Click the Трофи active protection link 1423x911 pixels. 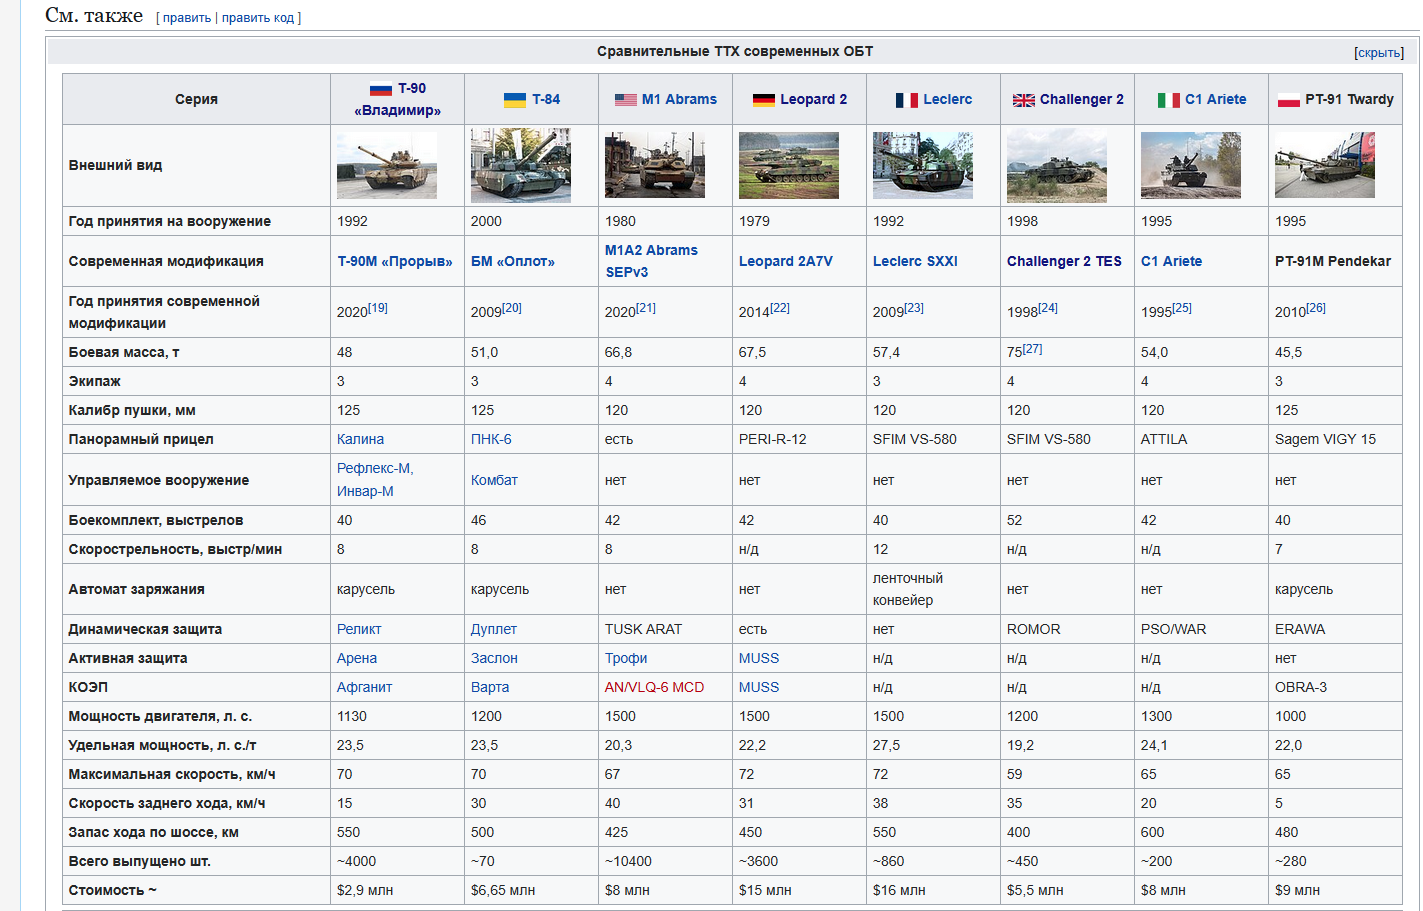[625, 659]
